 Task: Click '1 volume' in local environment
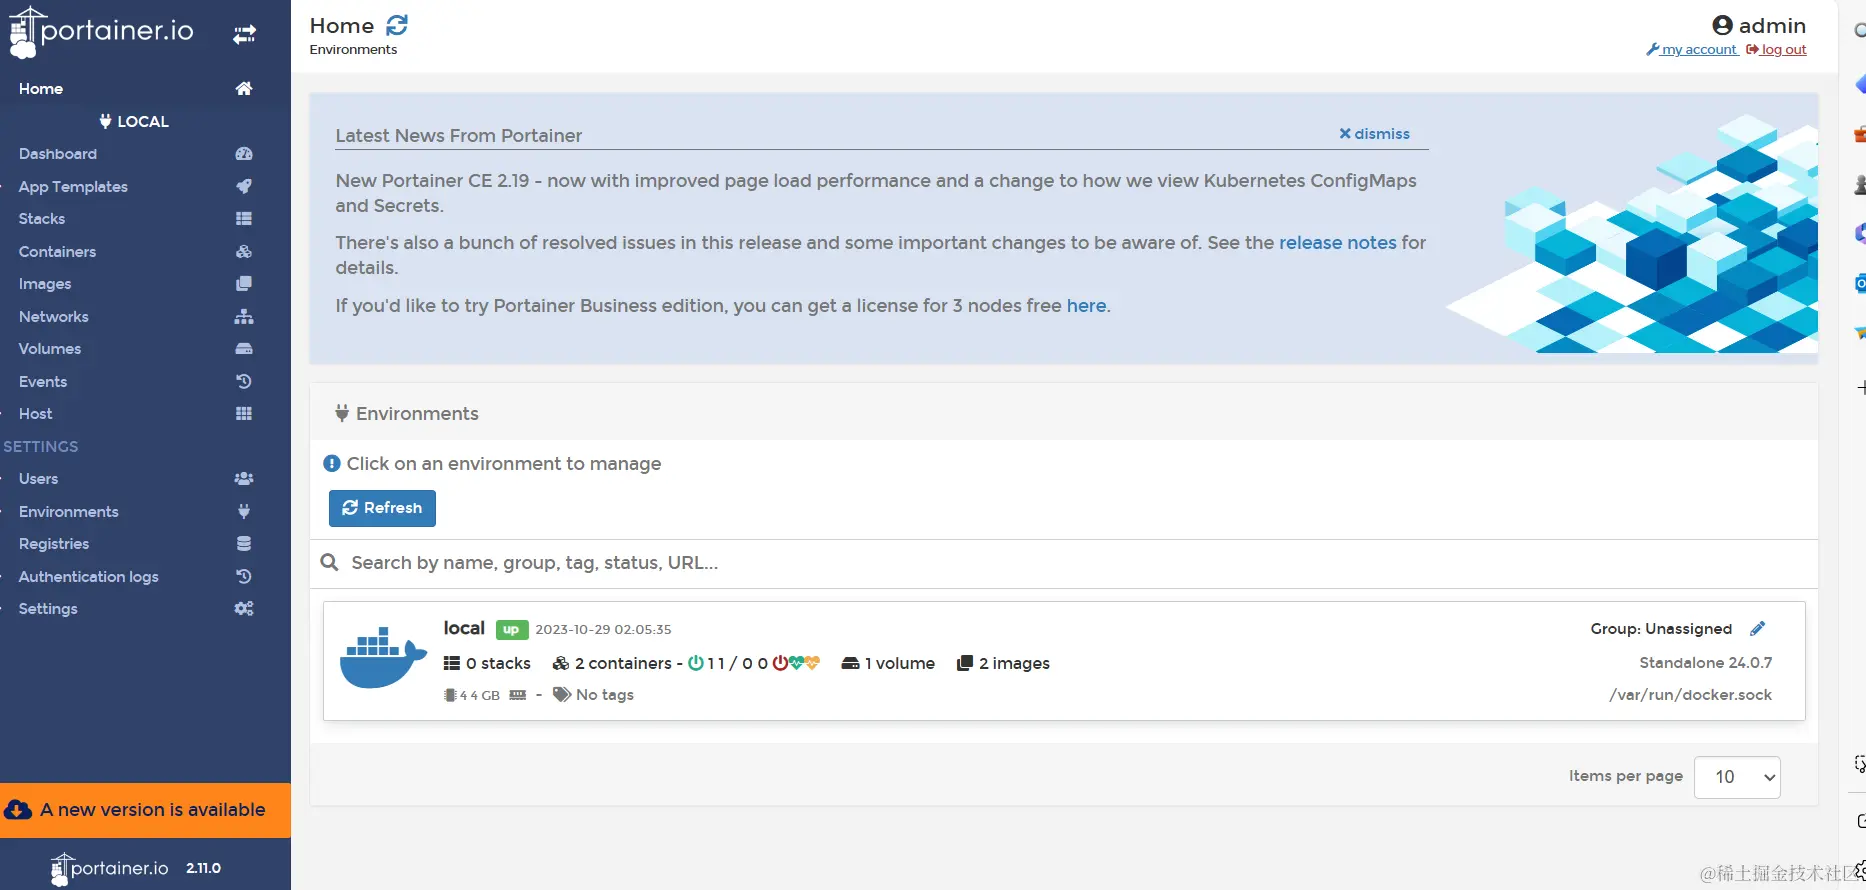click(889, 663)
